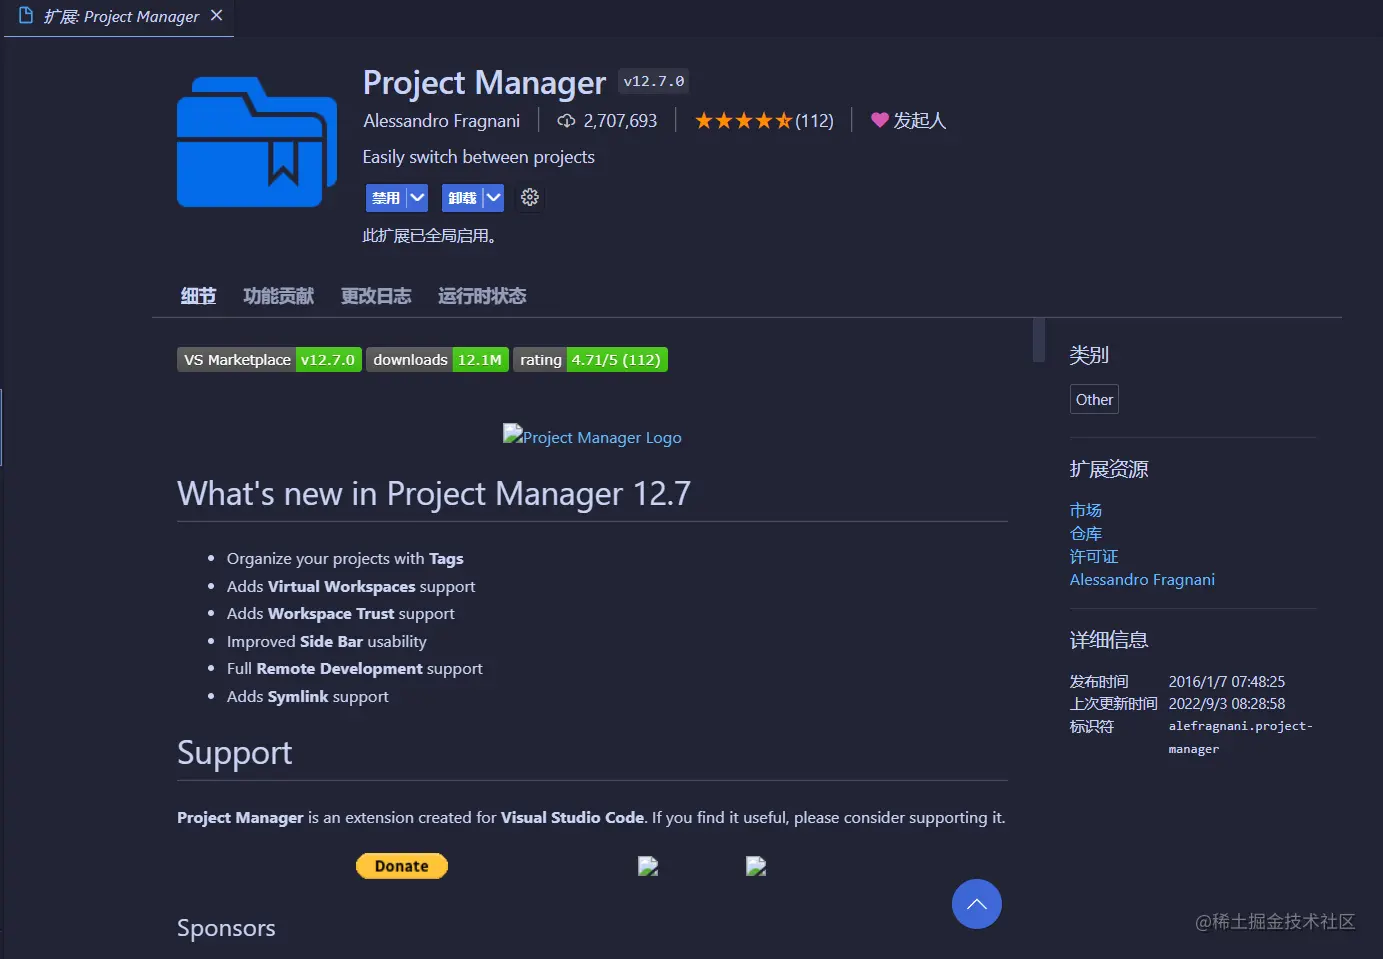Image resolution: width=1383 pixels, height=959 pixels.
Task: Click the readme vertical scrollbar thumb
Action: point(1039,340)
